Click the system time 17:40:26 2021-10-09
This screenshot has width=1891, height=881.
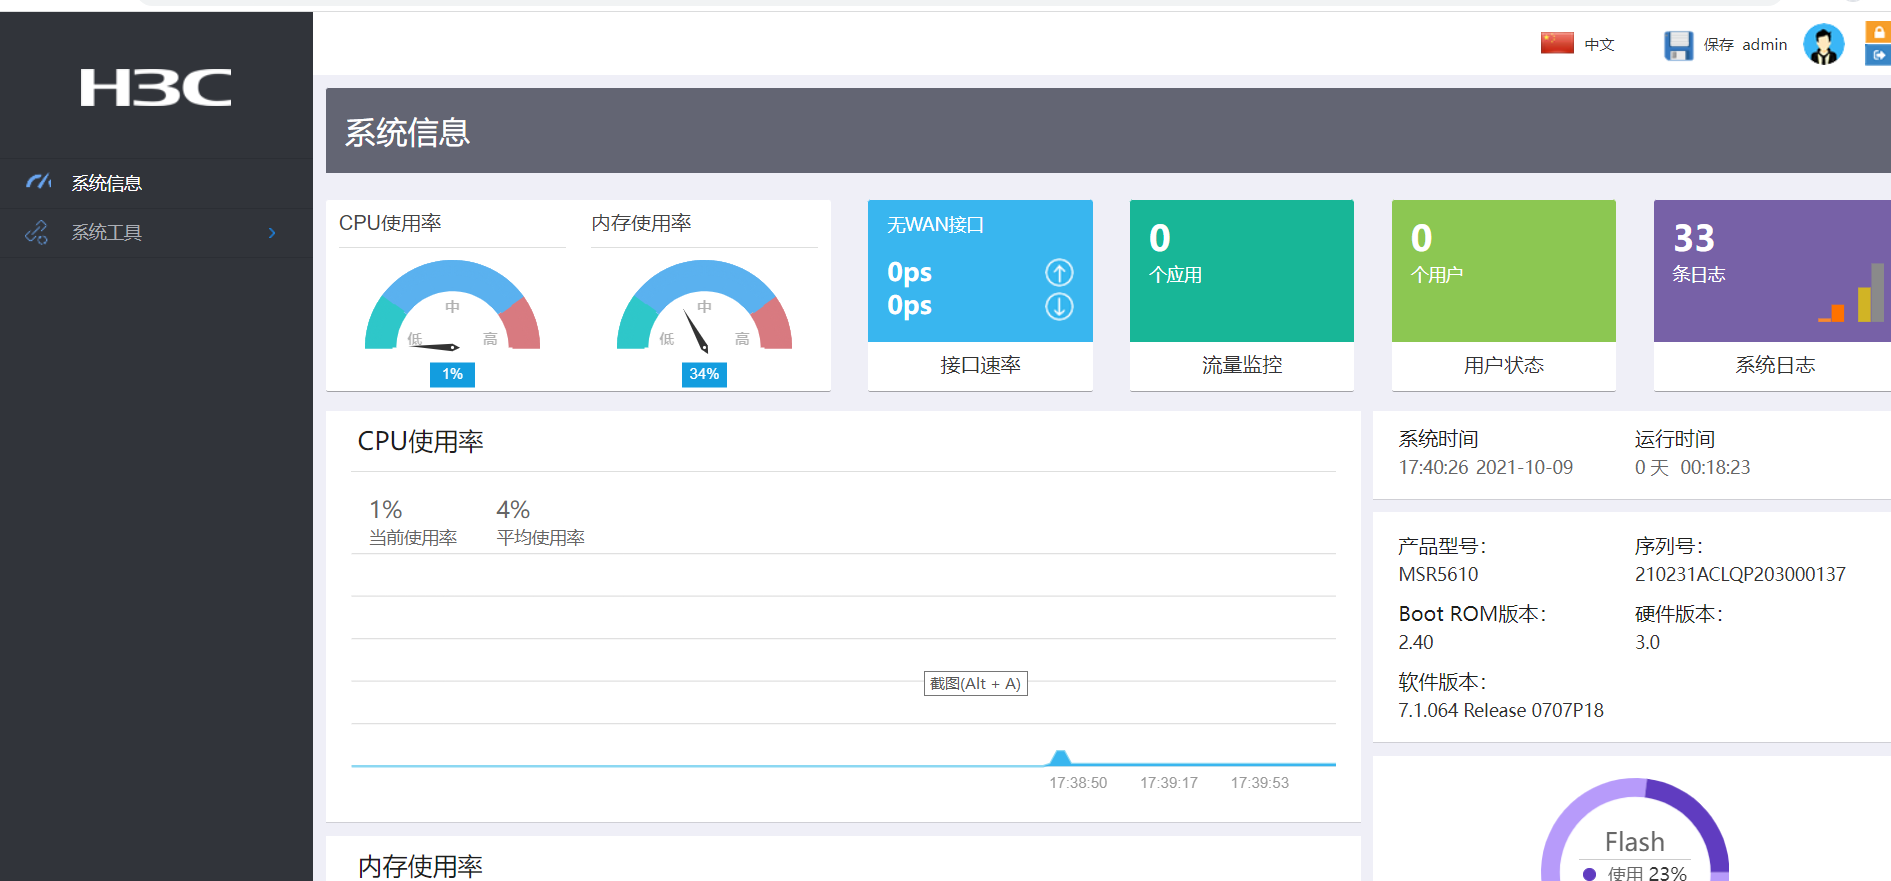pos(1485,468)
